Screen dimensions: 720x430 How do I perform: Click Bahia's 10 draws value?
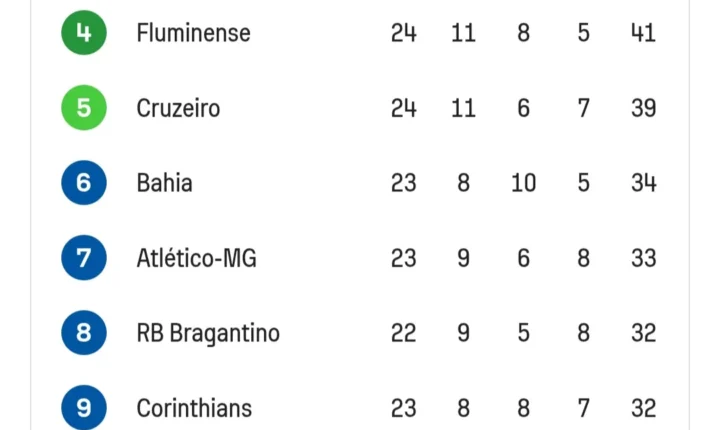[x=523, y=183]
